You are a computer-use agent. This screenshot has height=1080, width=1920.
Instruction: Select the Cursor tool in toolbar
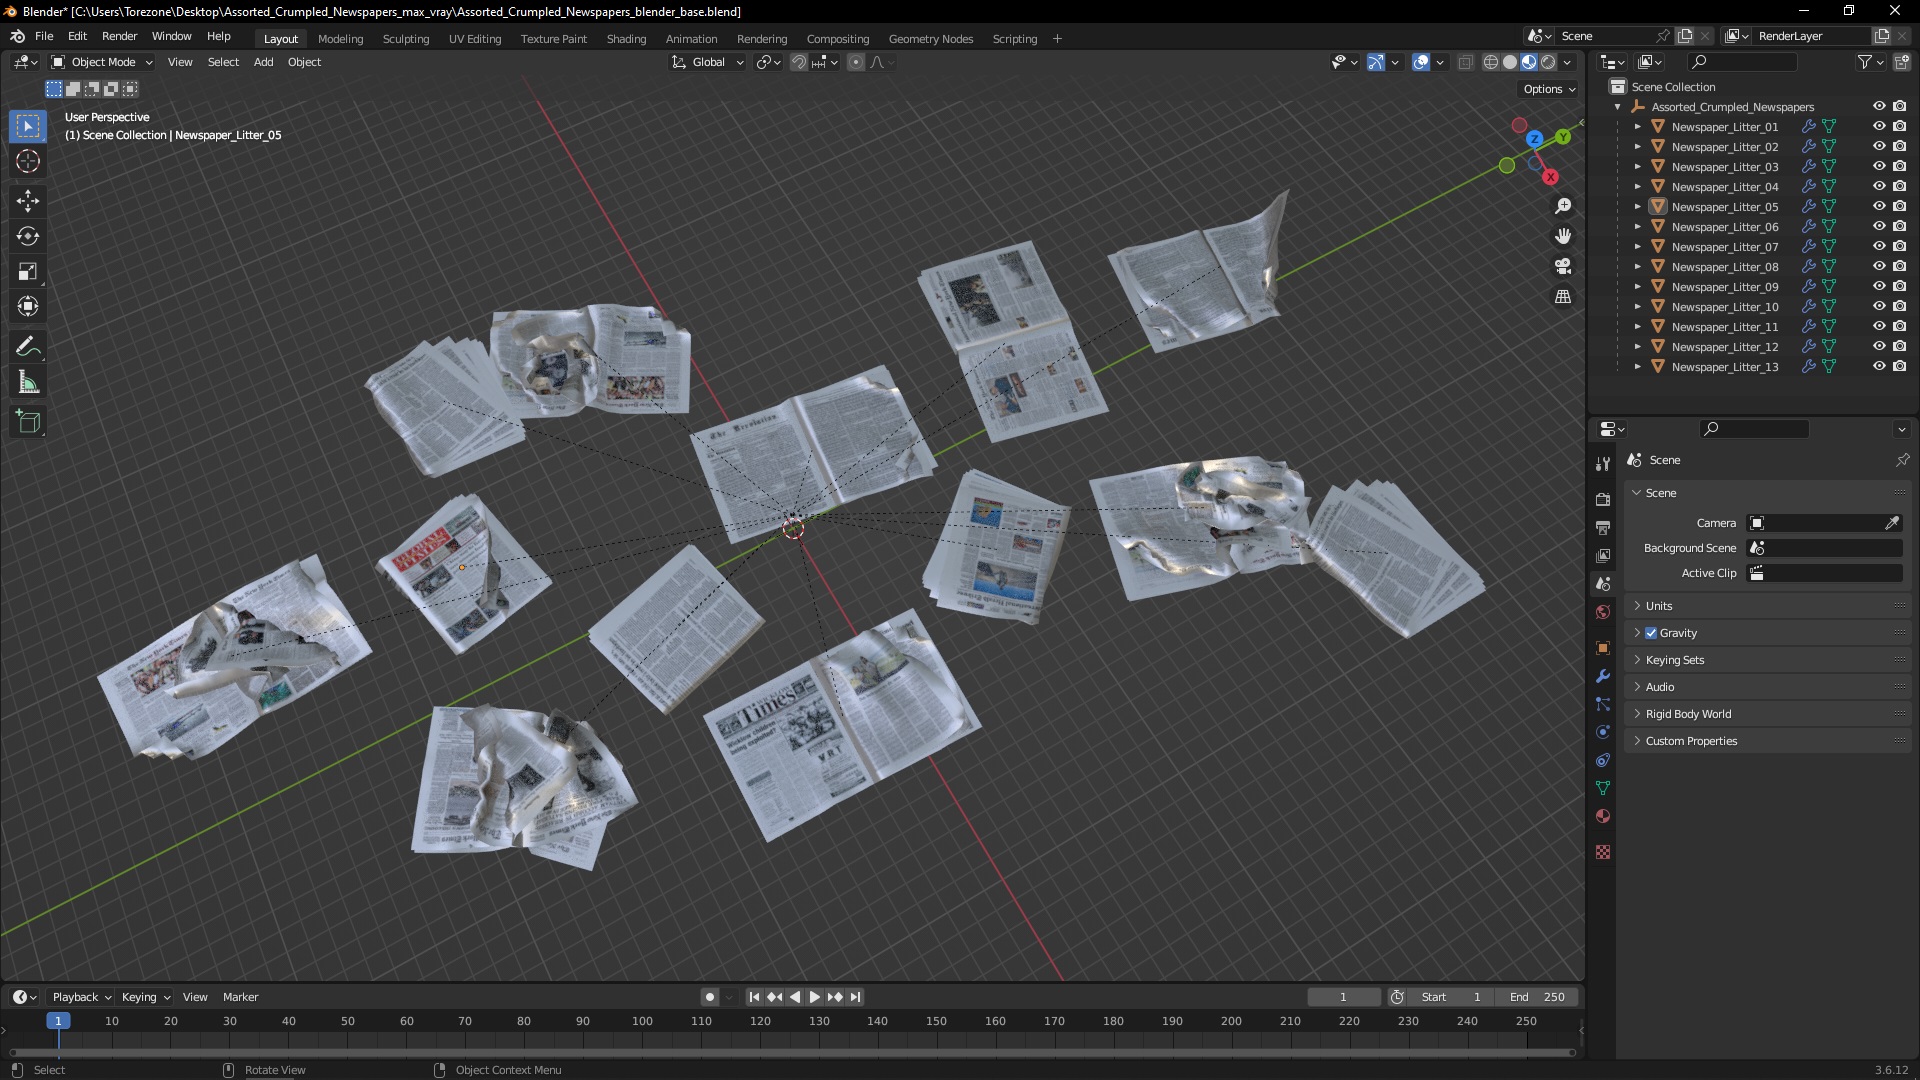(28, 161)
